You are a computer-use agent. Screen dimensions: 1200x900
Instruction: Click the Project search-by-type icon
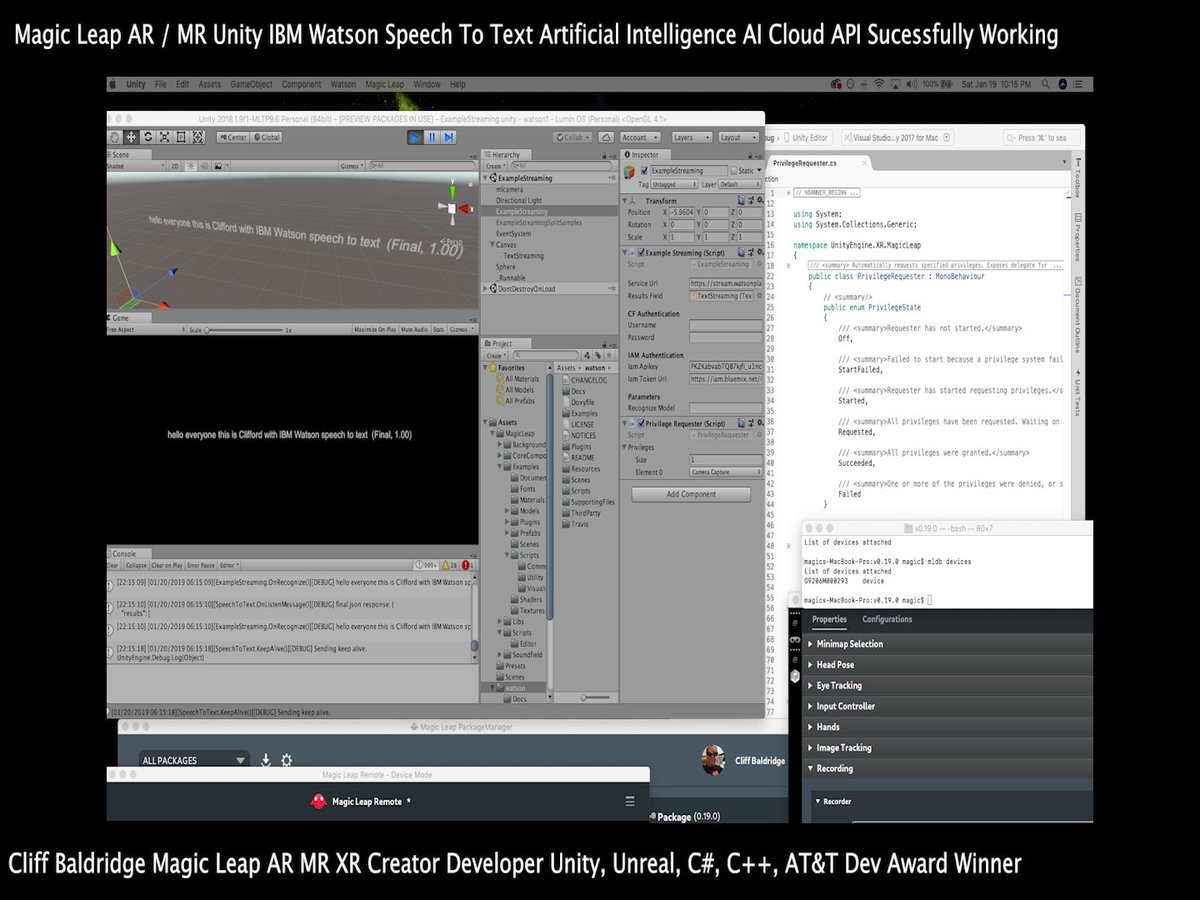point(588,355)
